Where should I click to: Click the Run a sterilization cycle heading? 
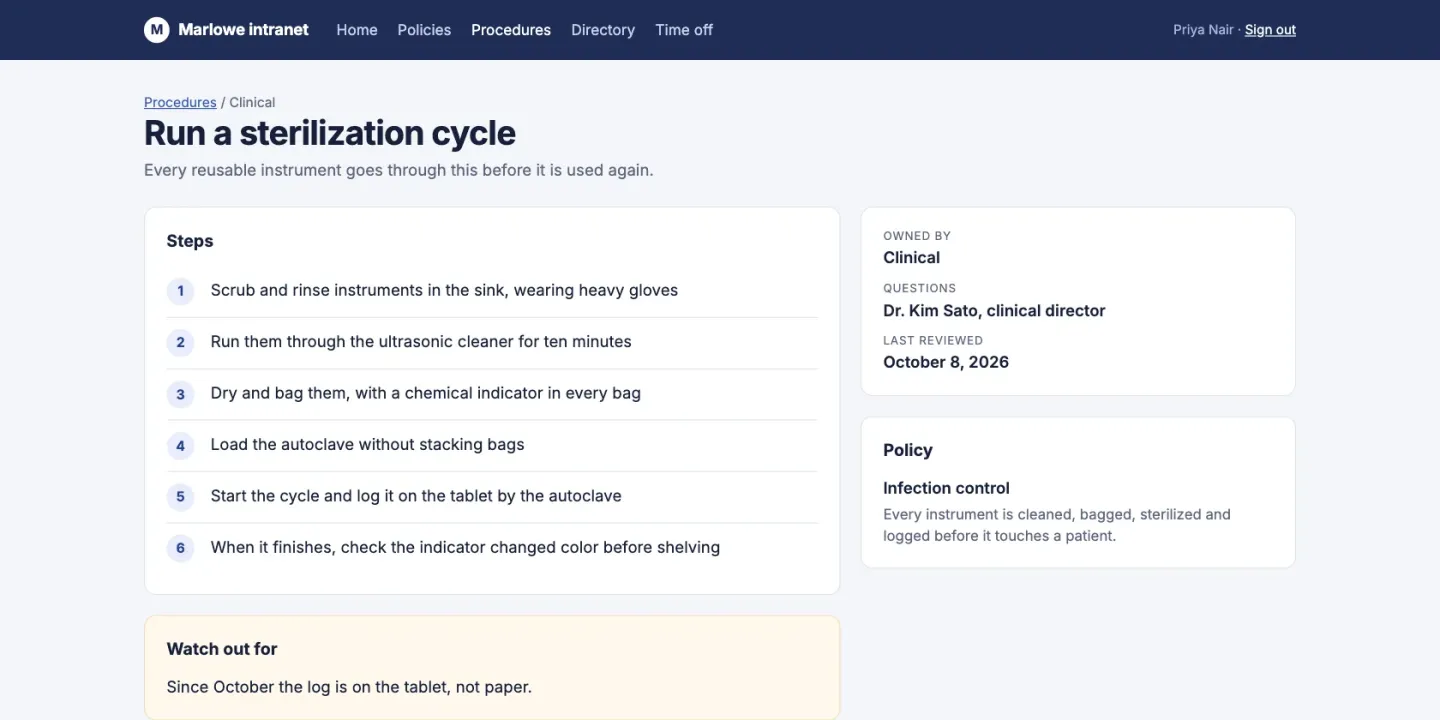click(330, 133)
